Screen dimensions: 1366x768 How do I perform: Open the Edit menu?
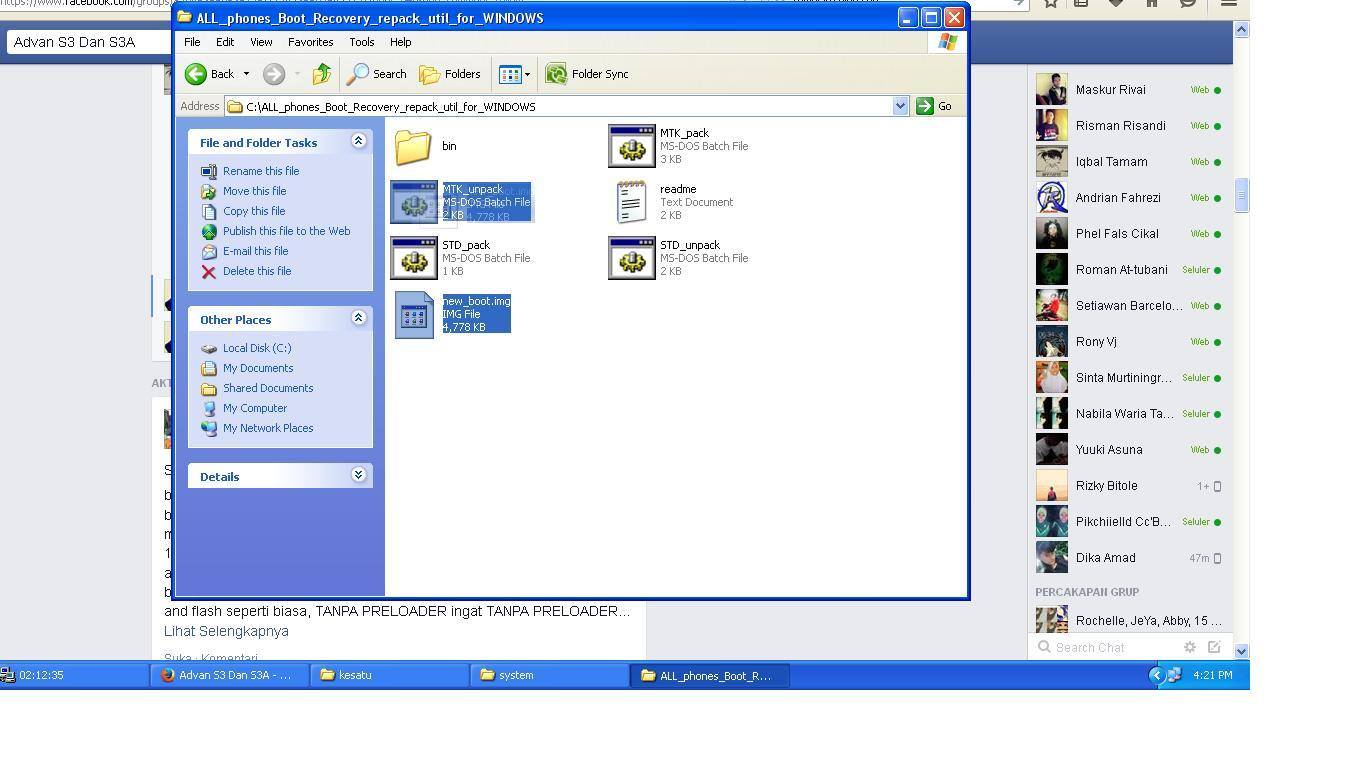(225, 42)
